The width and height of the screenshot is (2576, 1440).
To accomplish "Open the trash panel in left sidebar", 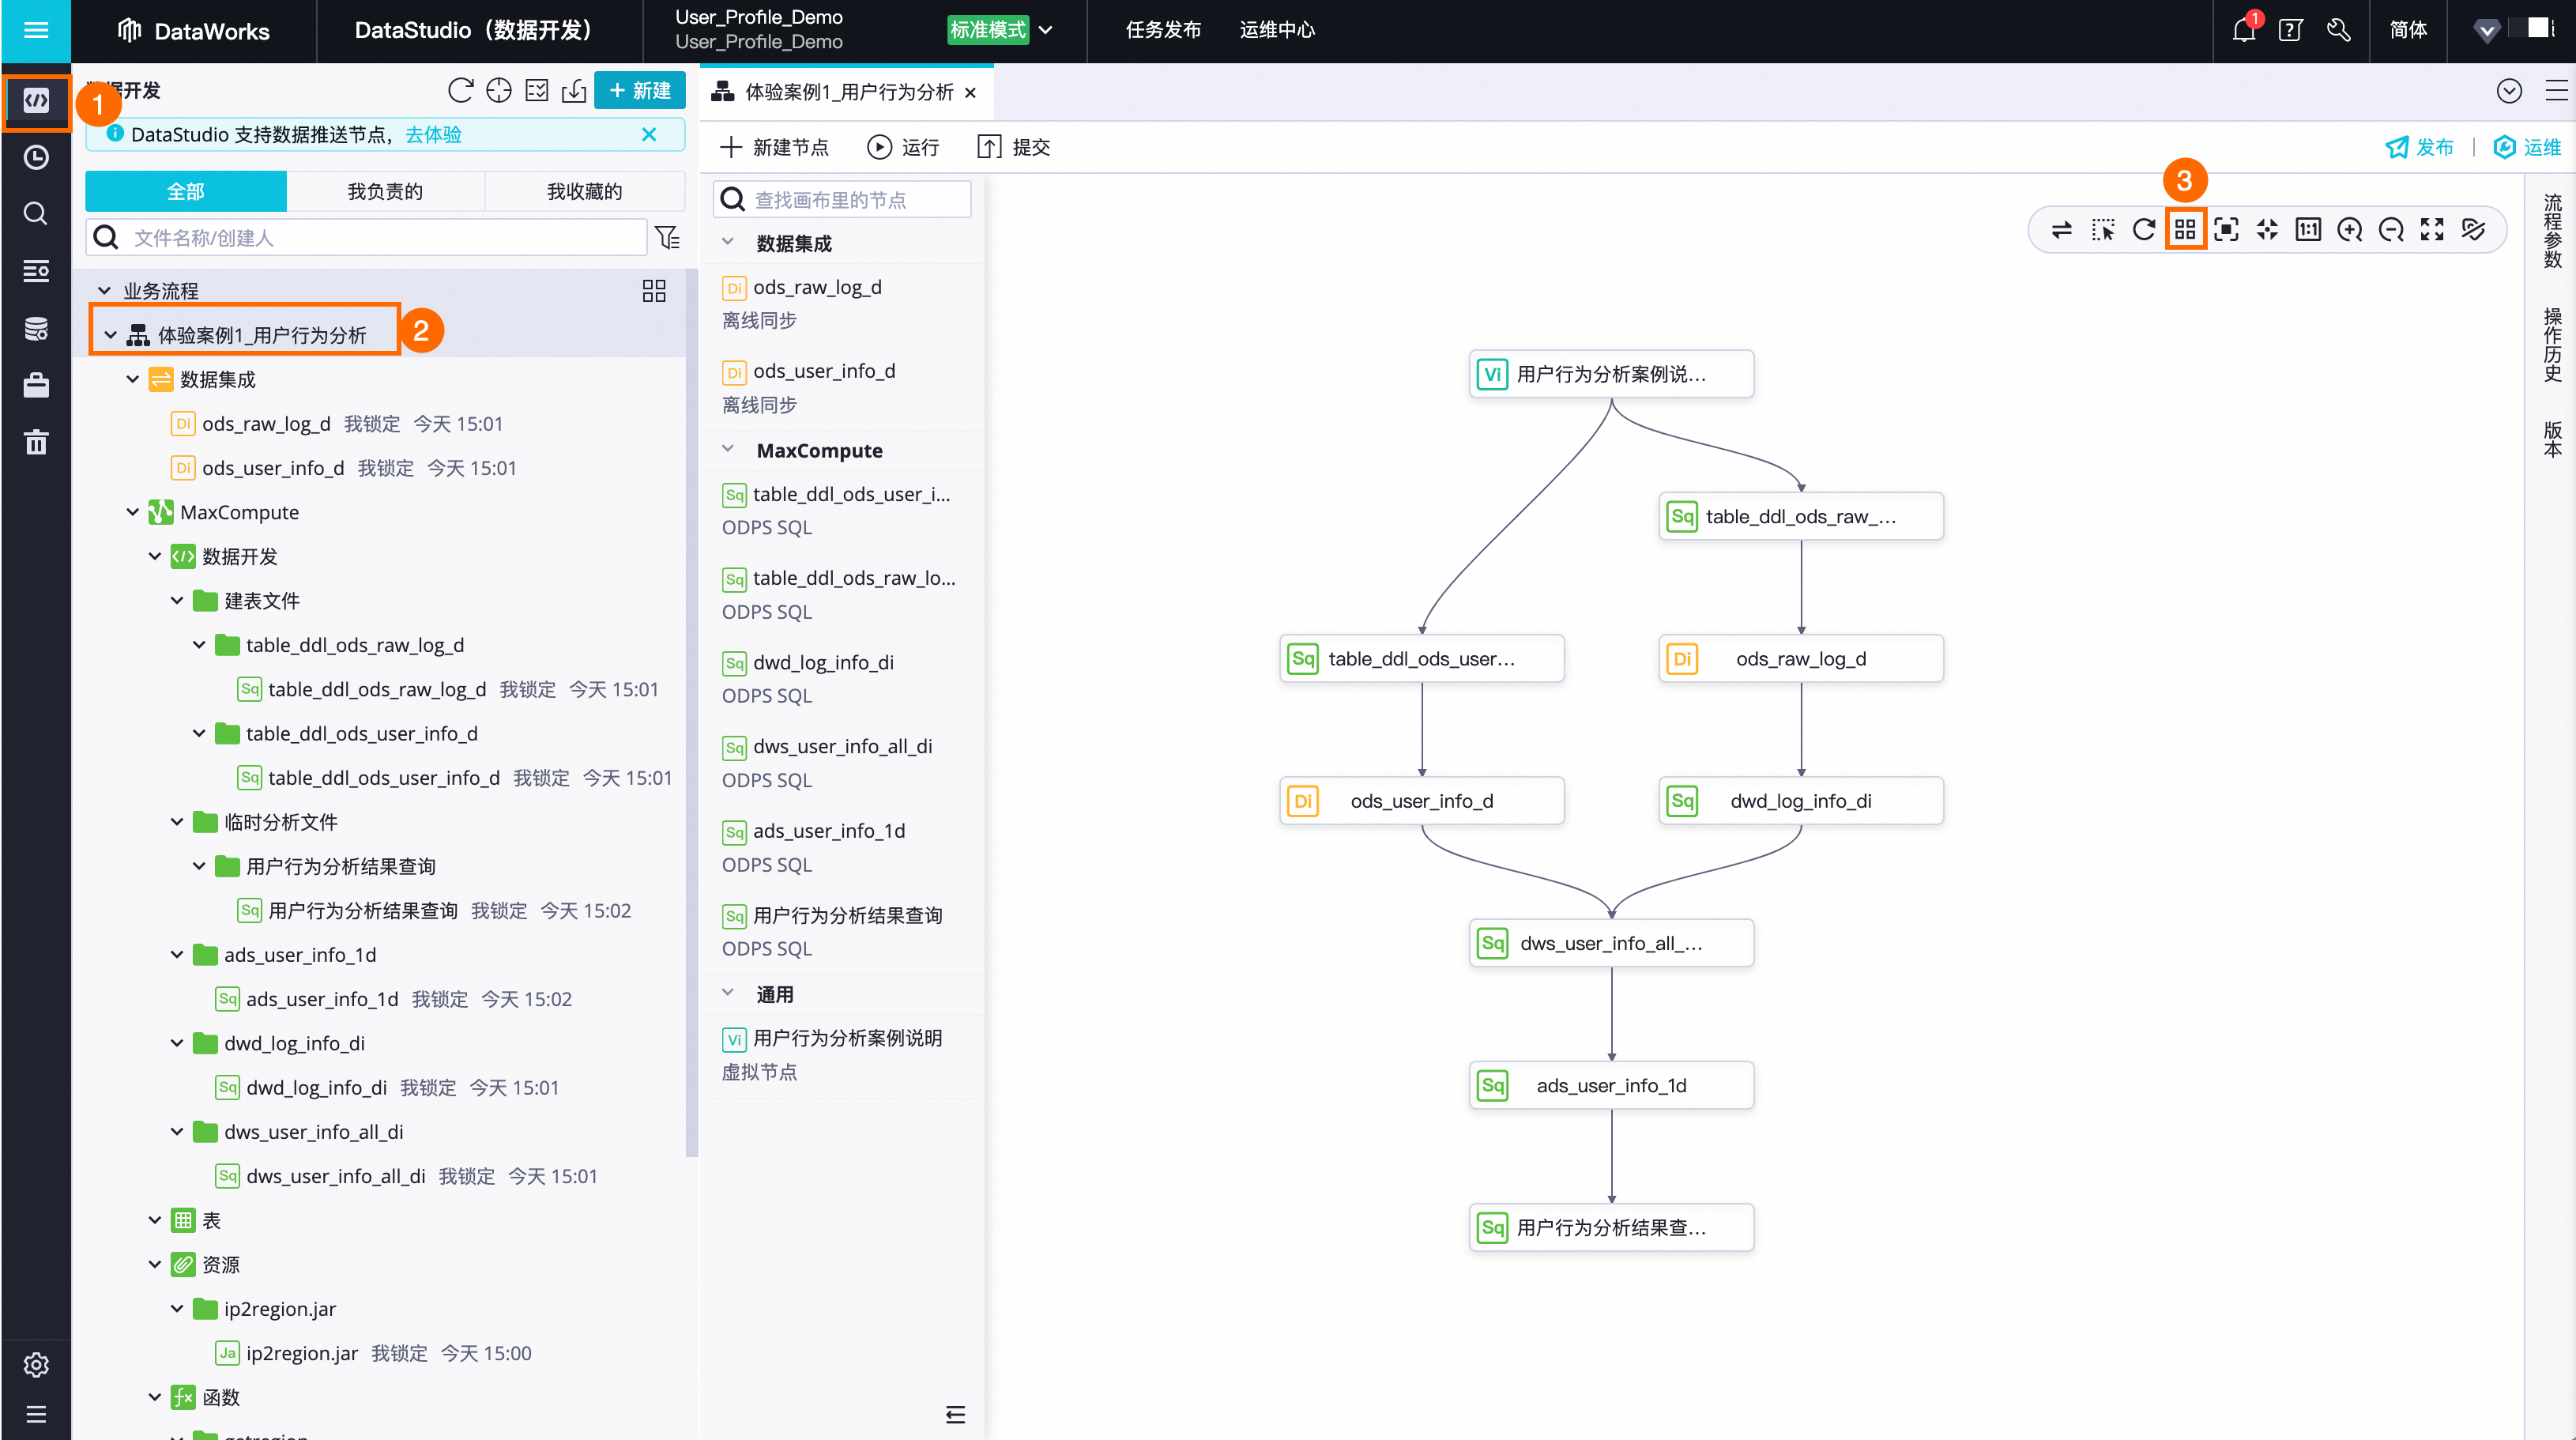I will (x=36, y=441).
